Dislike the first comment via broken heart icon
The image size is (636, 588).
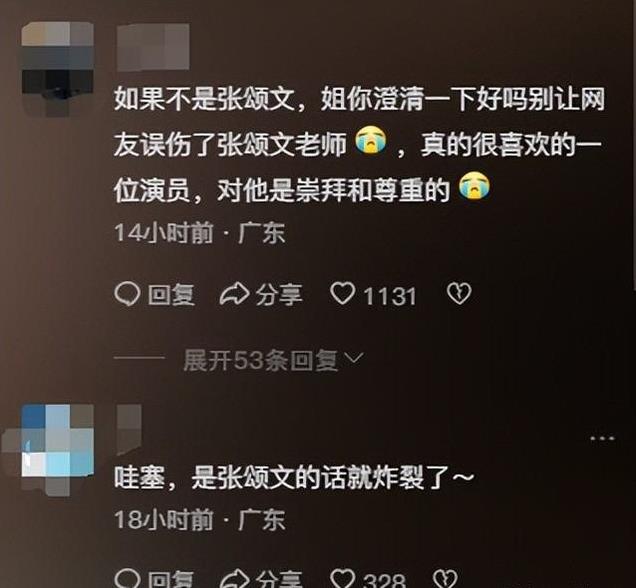(459, 294)
